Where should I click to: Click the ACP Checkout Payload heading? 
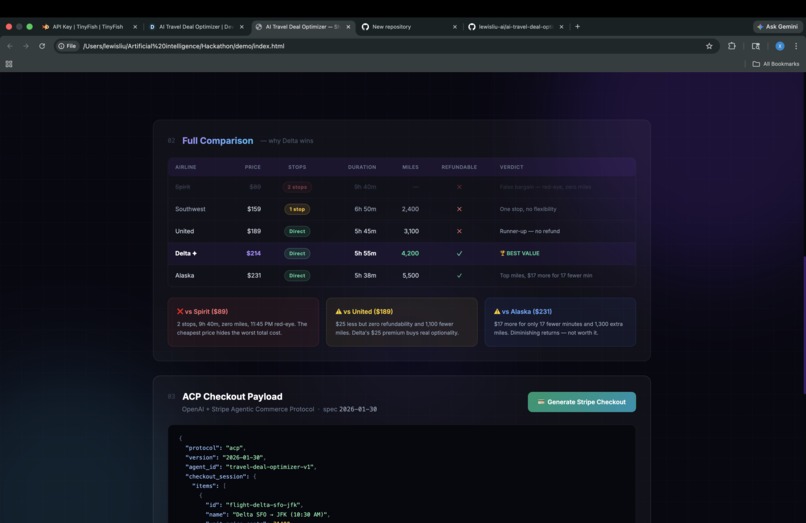coord(232,396)
